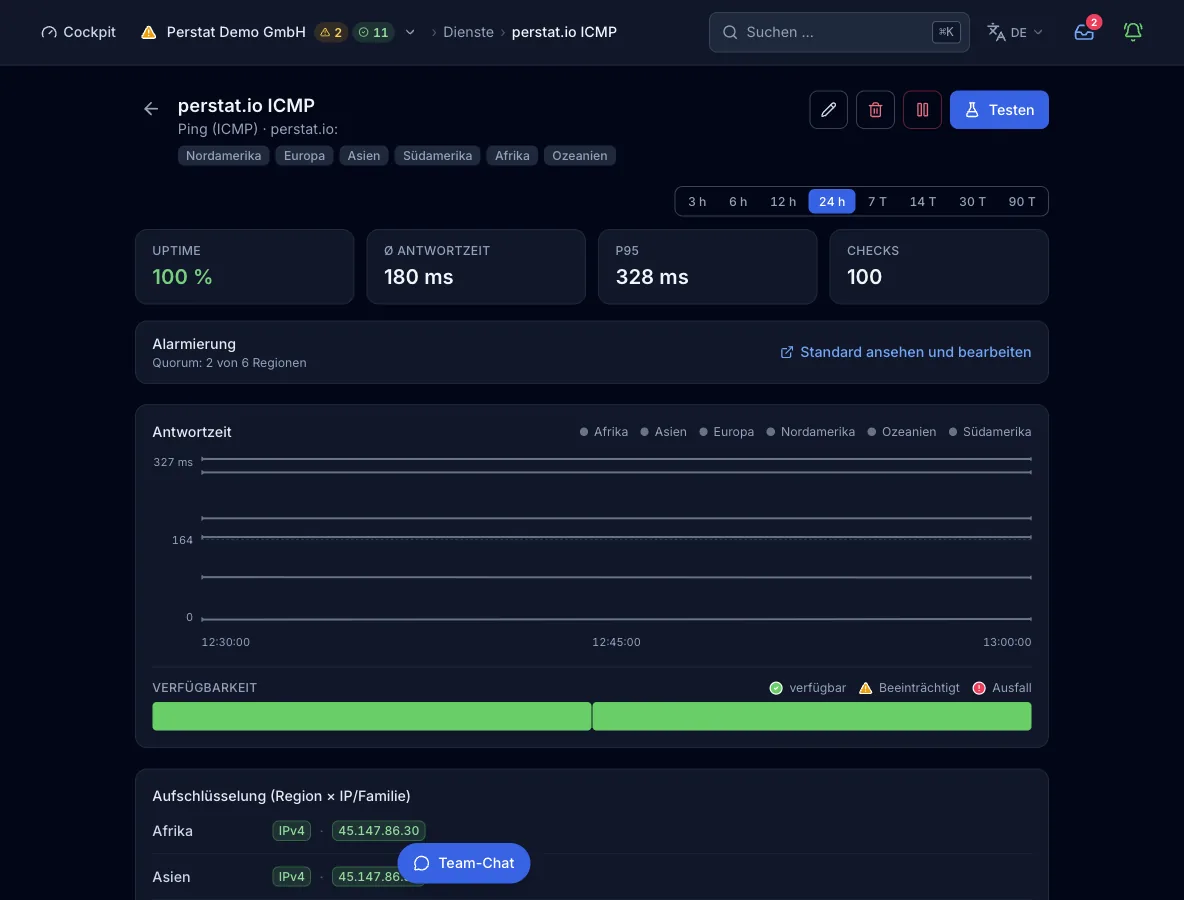Screen dimensions: 1184x900
Task: Click the Quorum: 2 von 6 Regionen text
Action: 230,362
